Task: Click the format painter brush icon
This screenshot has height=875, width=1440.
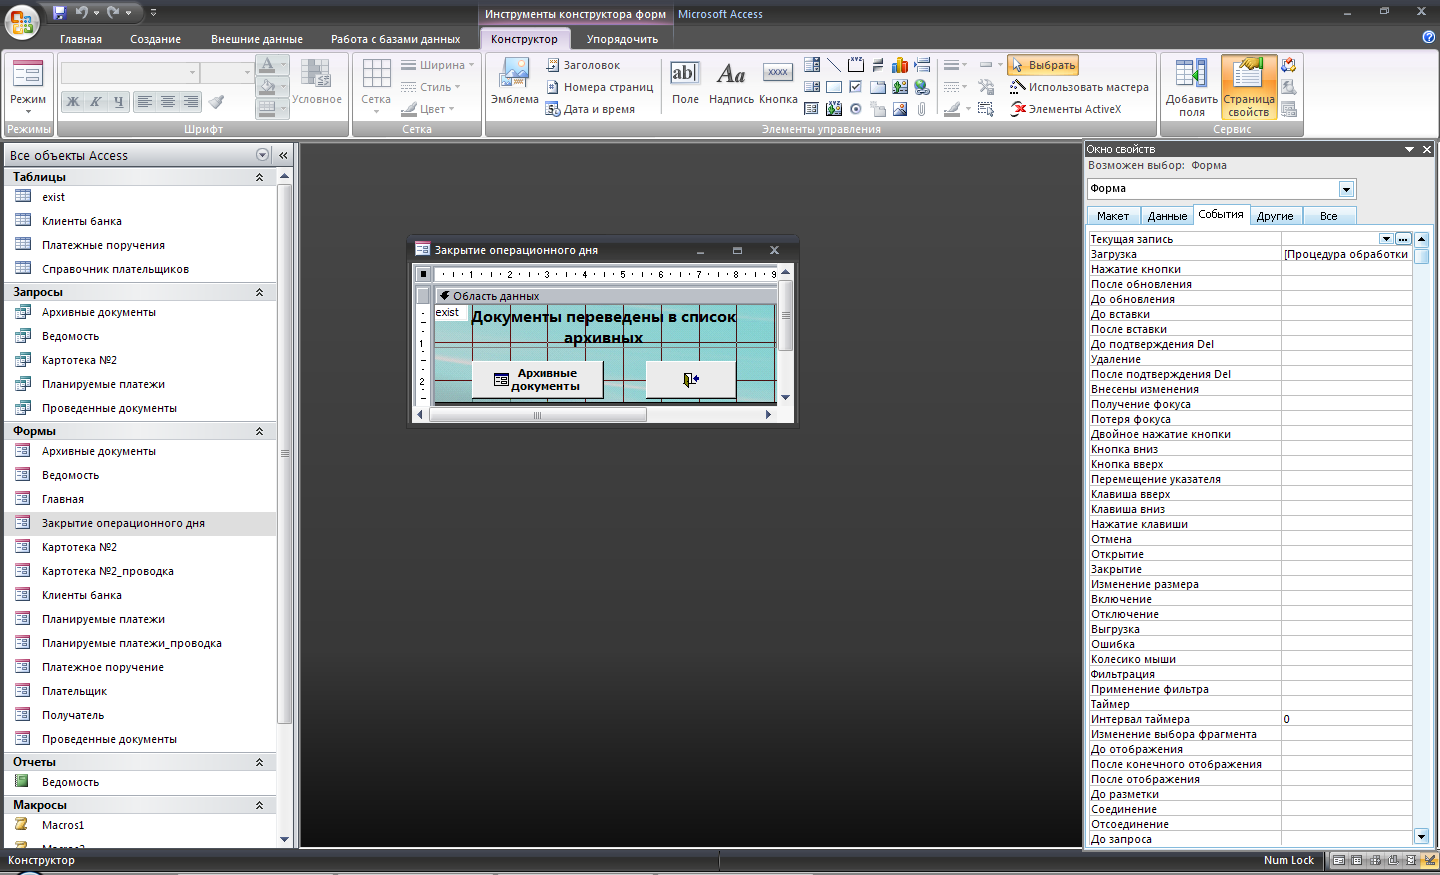Action: (x=216, y=101)
